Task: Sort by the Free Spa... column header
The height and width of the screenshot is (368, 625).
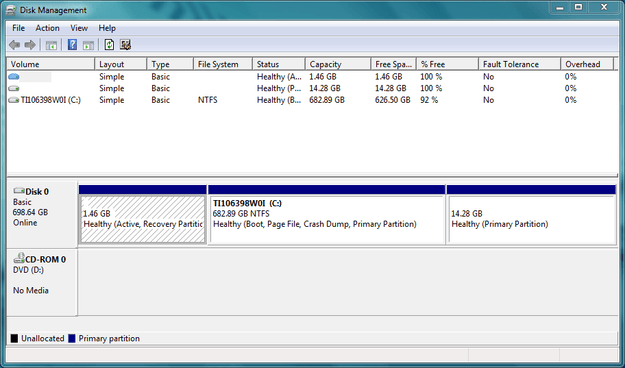Action: pos(394,64)
